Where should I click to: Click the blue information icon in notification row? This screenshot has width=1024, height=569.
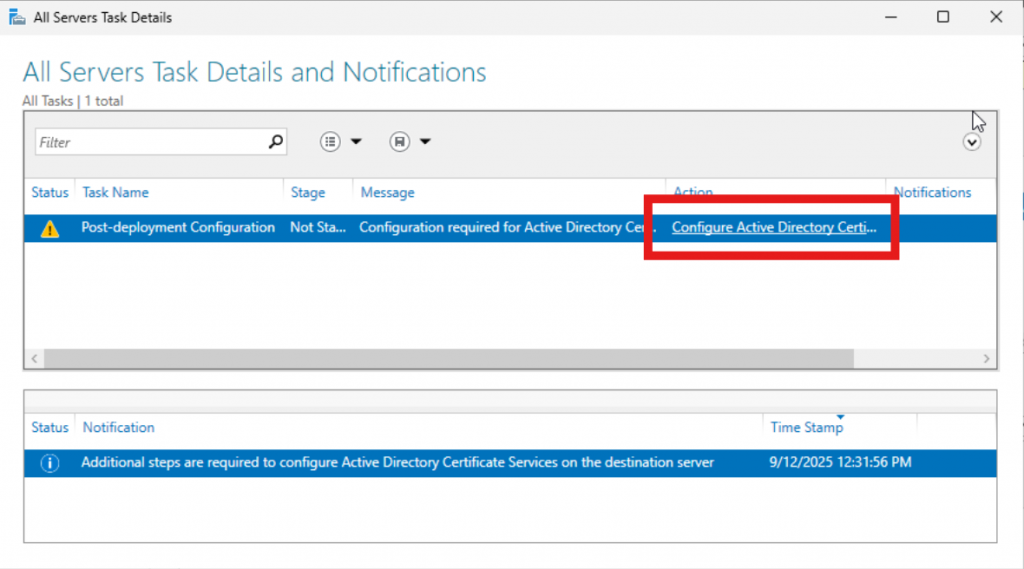pyautogui.click(x=50, y=463)
